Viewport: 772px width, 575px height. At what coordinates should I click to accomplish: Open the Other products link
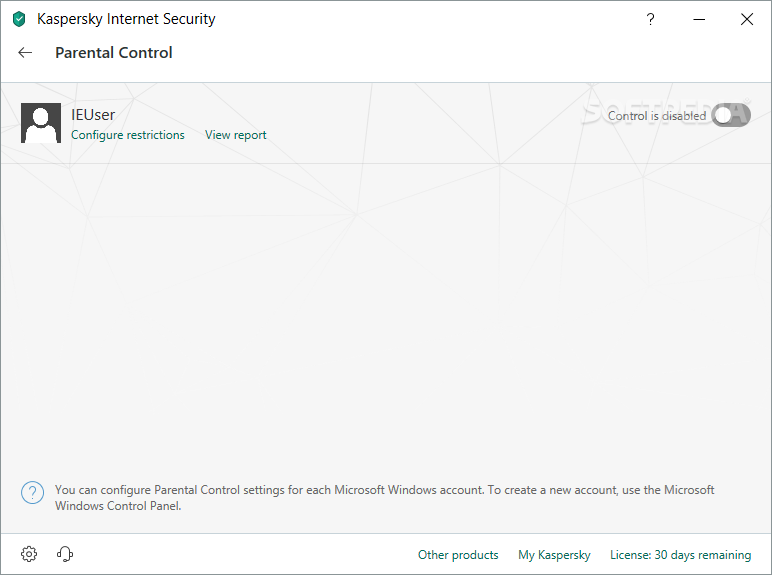coord(458,555)
